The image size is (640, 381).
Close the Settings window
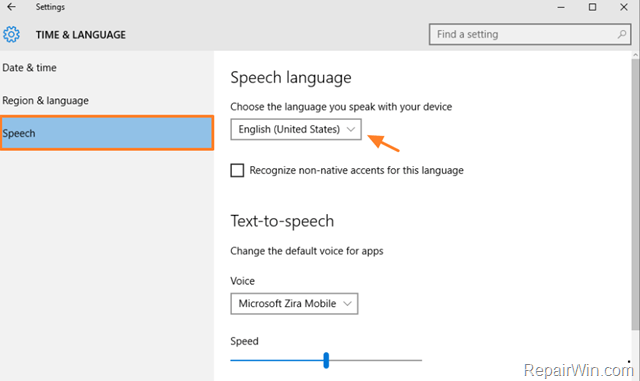[x=624, y=7]
